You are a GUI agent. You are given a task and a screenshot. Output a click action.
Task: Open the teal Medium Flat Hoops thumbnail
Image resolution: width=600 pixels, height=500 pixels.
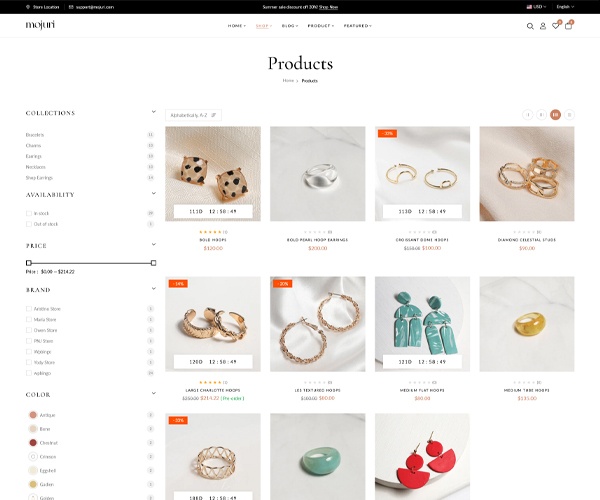pos(422,324)
